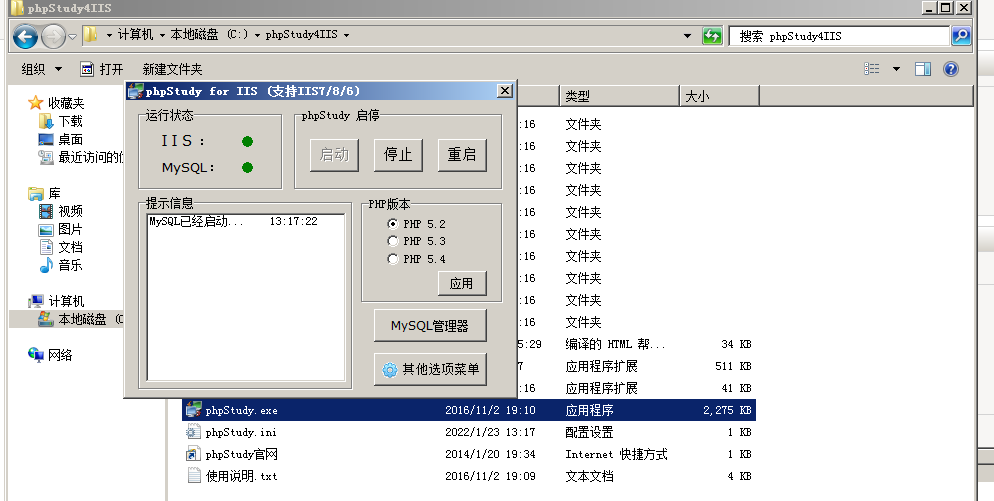The height and width of the screenshot is (501, 994).
Task: Click the MySQL green status indicator
Action: click(247, 167)
